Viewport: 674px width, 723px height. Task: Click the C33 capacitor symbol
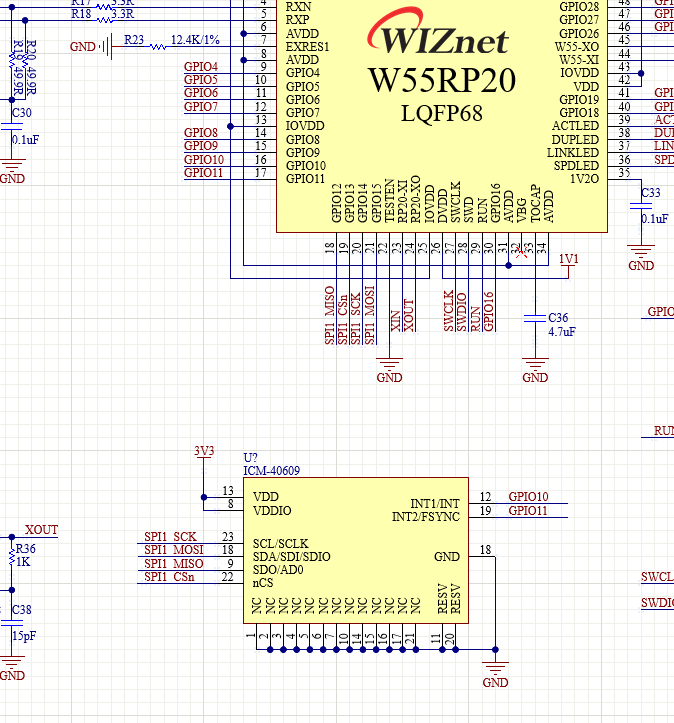641,206
